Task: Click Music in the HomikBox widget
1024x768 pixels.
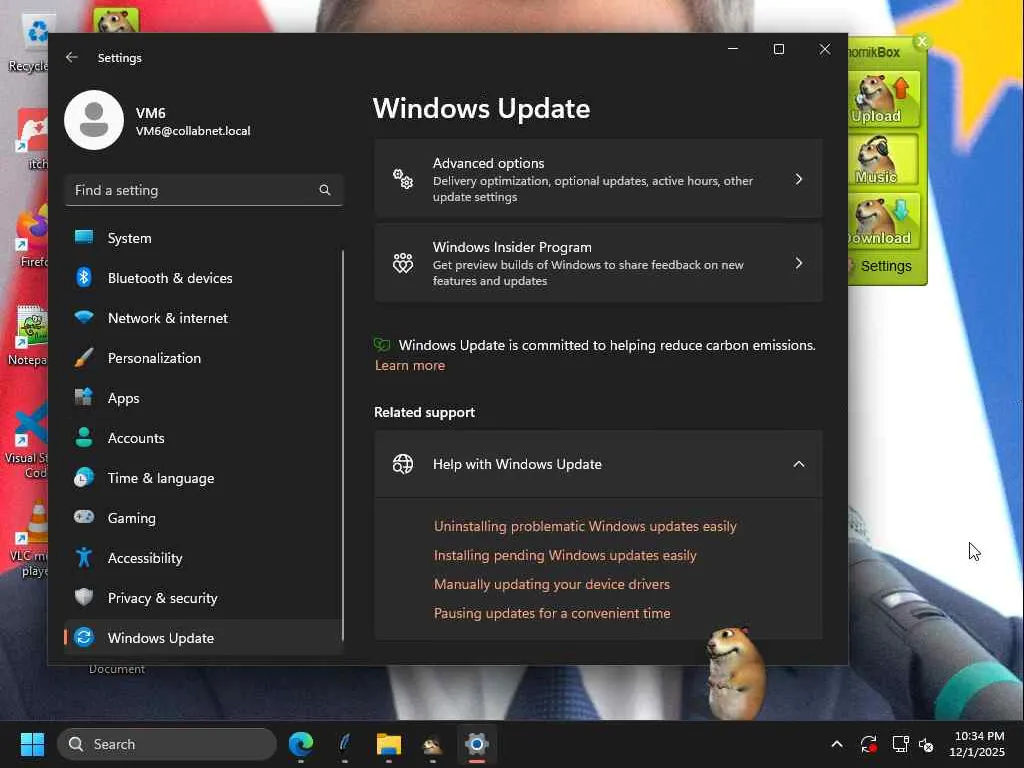Action: pos(884,160)
